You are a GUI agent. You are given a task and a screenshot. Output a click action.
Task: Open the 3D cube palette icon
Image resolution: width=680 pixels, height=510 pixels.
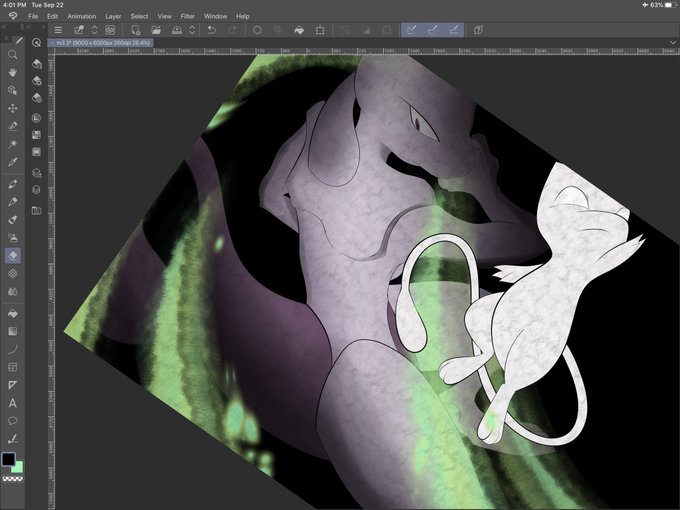tap(36, 190)
